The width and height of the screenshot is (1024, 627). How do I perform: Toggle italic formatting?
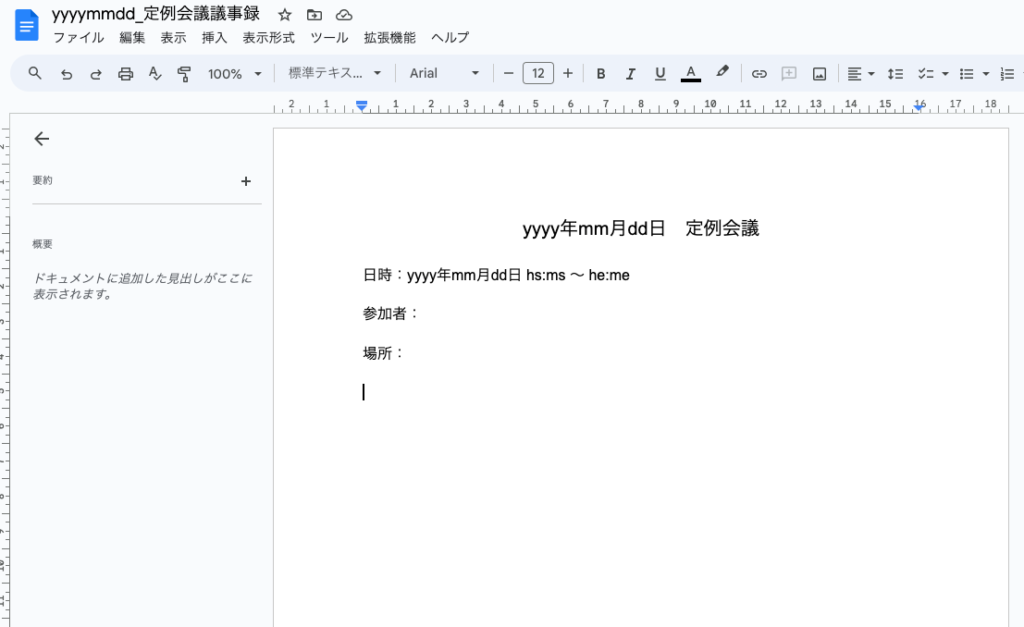pos(630,74)
